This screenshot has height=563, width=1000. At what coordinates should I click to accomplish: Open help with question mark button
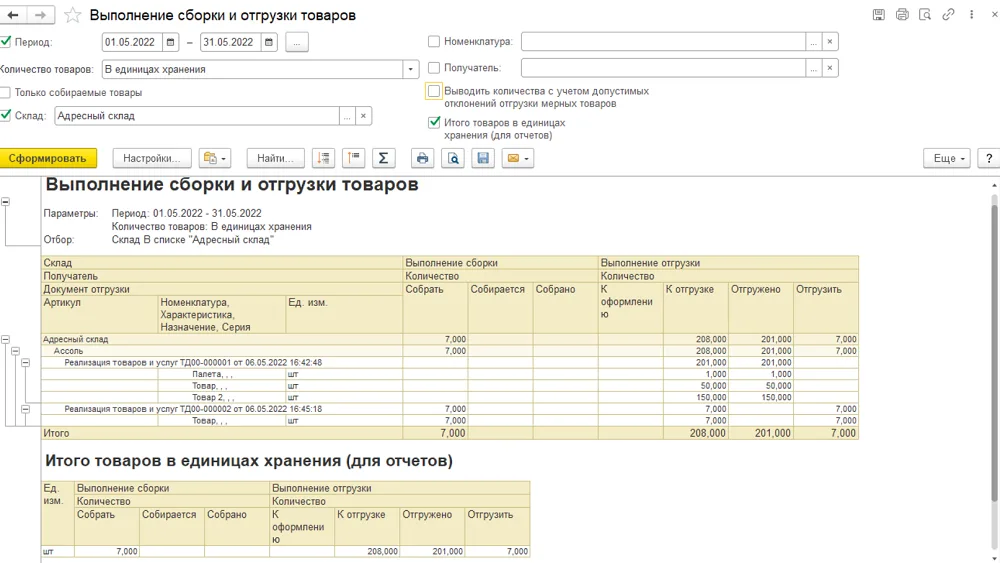tap(989, 158)
